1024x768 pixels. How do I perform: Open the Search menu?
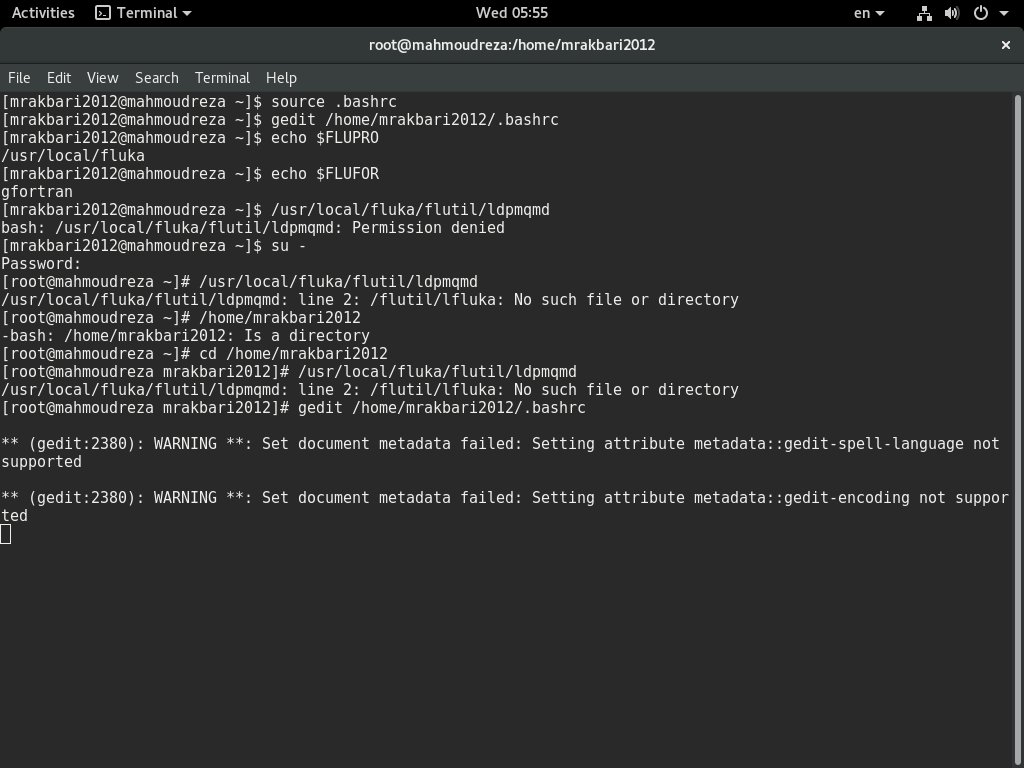click(157, 78)
